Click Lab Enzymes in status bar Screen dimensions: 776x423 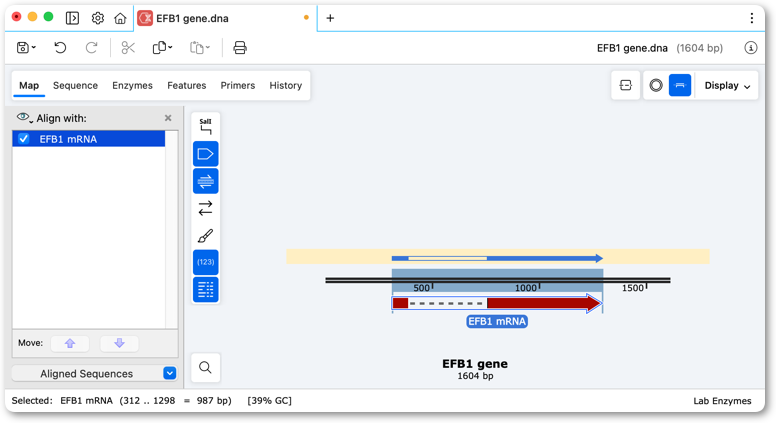722,401
